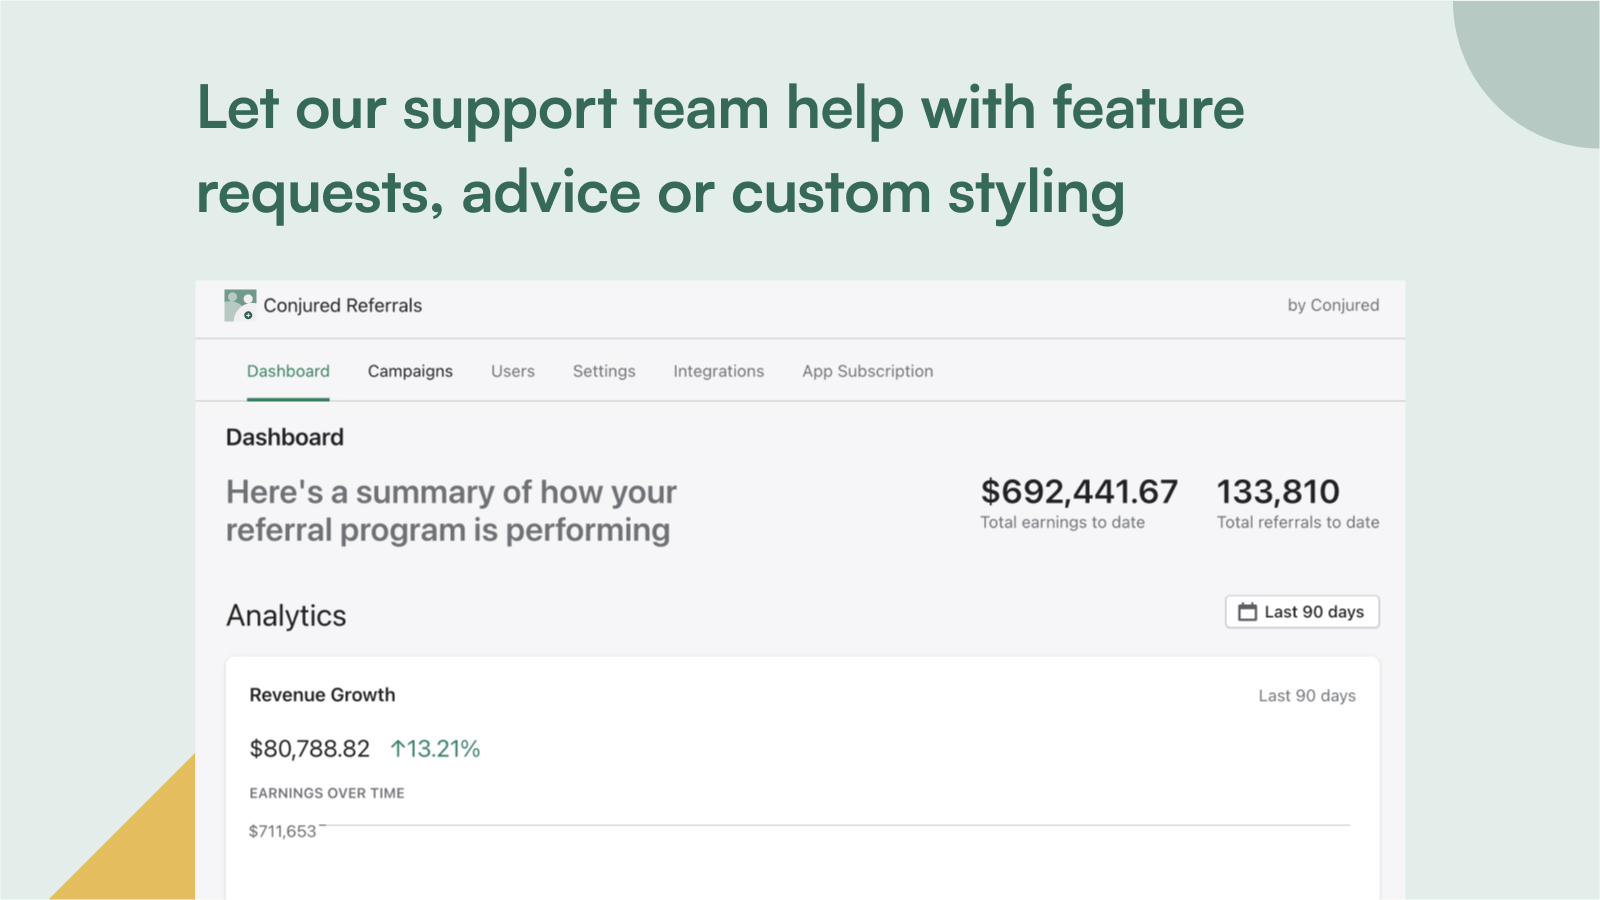Image resolution: width=1600 pixels, height=900 pixels.
Task: Click the total earnings $692,441.67 figure
Action: 1080,491
